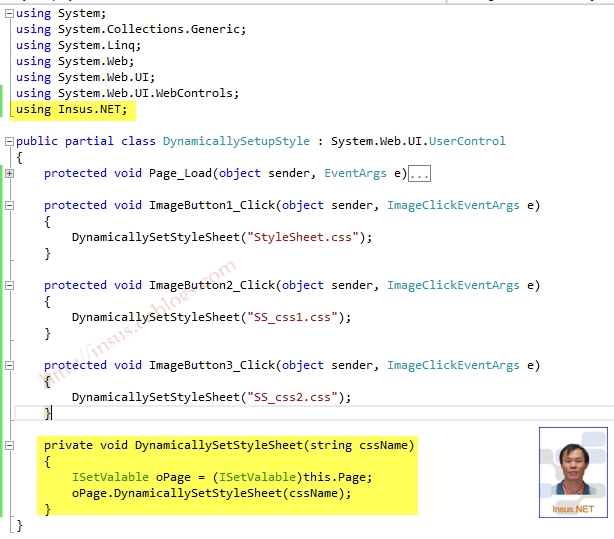Click the "using Insus.NET;" line
614x539 pixels.
[x=72, y=109]
